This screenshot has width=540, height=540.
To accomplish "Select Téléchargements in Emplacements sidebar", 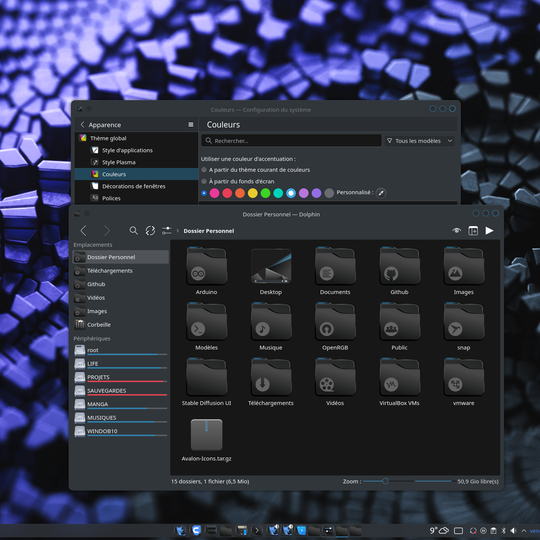I will tap(121, 271).
